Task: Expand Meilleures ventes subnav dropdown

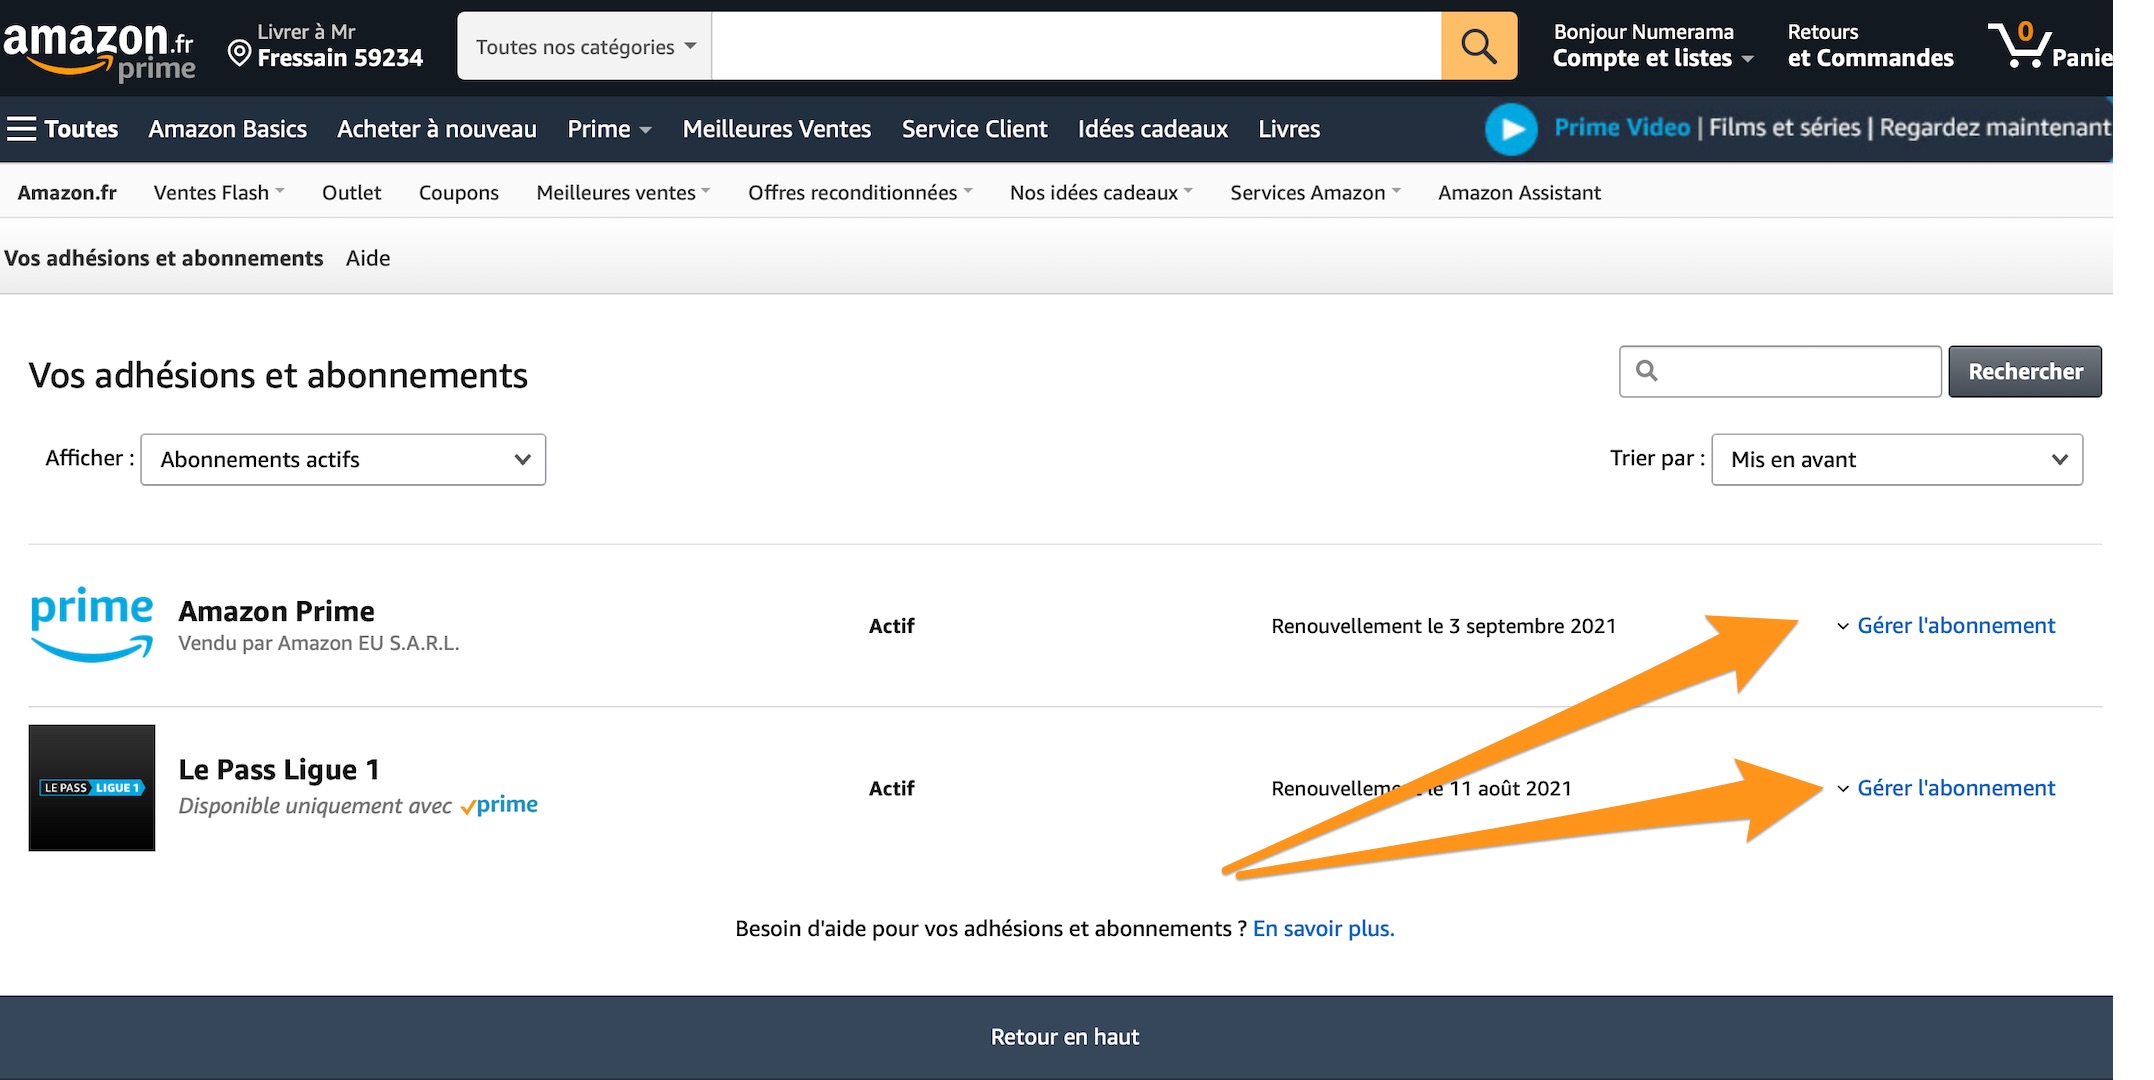Action: point(623,192)
